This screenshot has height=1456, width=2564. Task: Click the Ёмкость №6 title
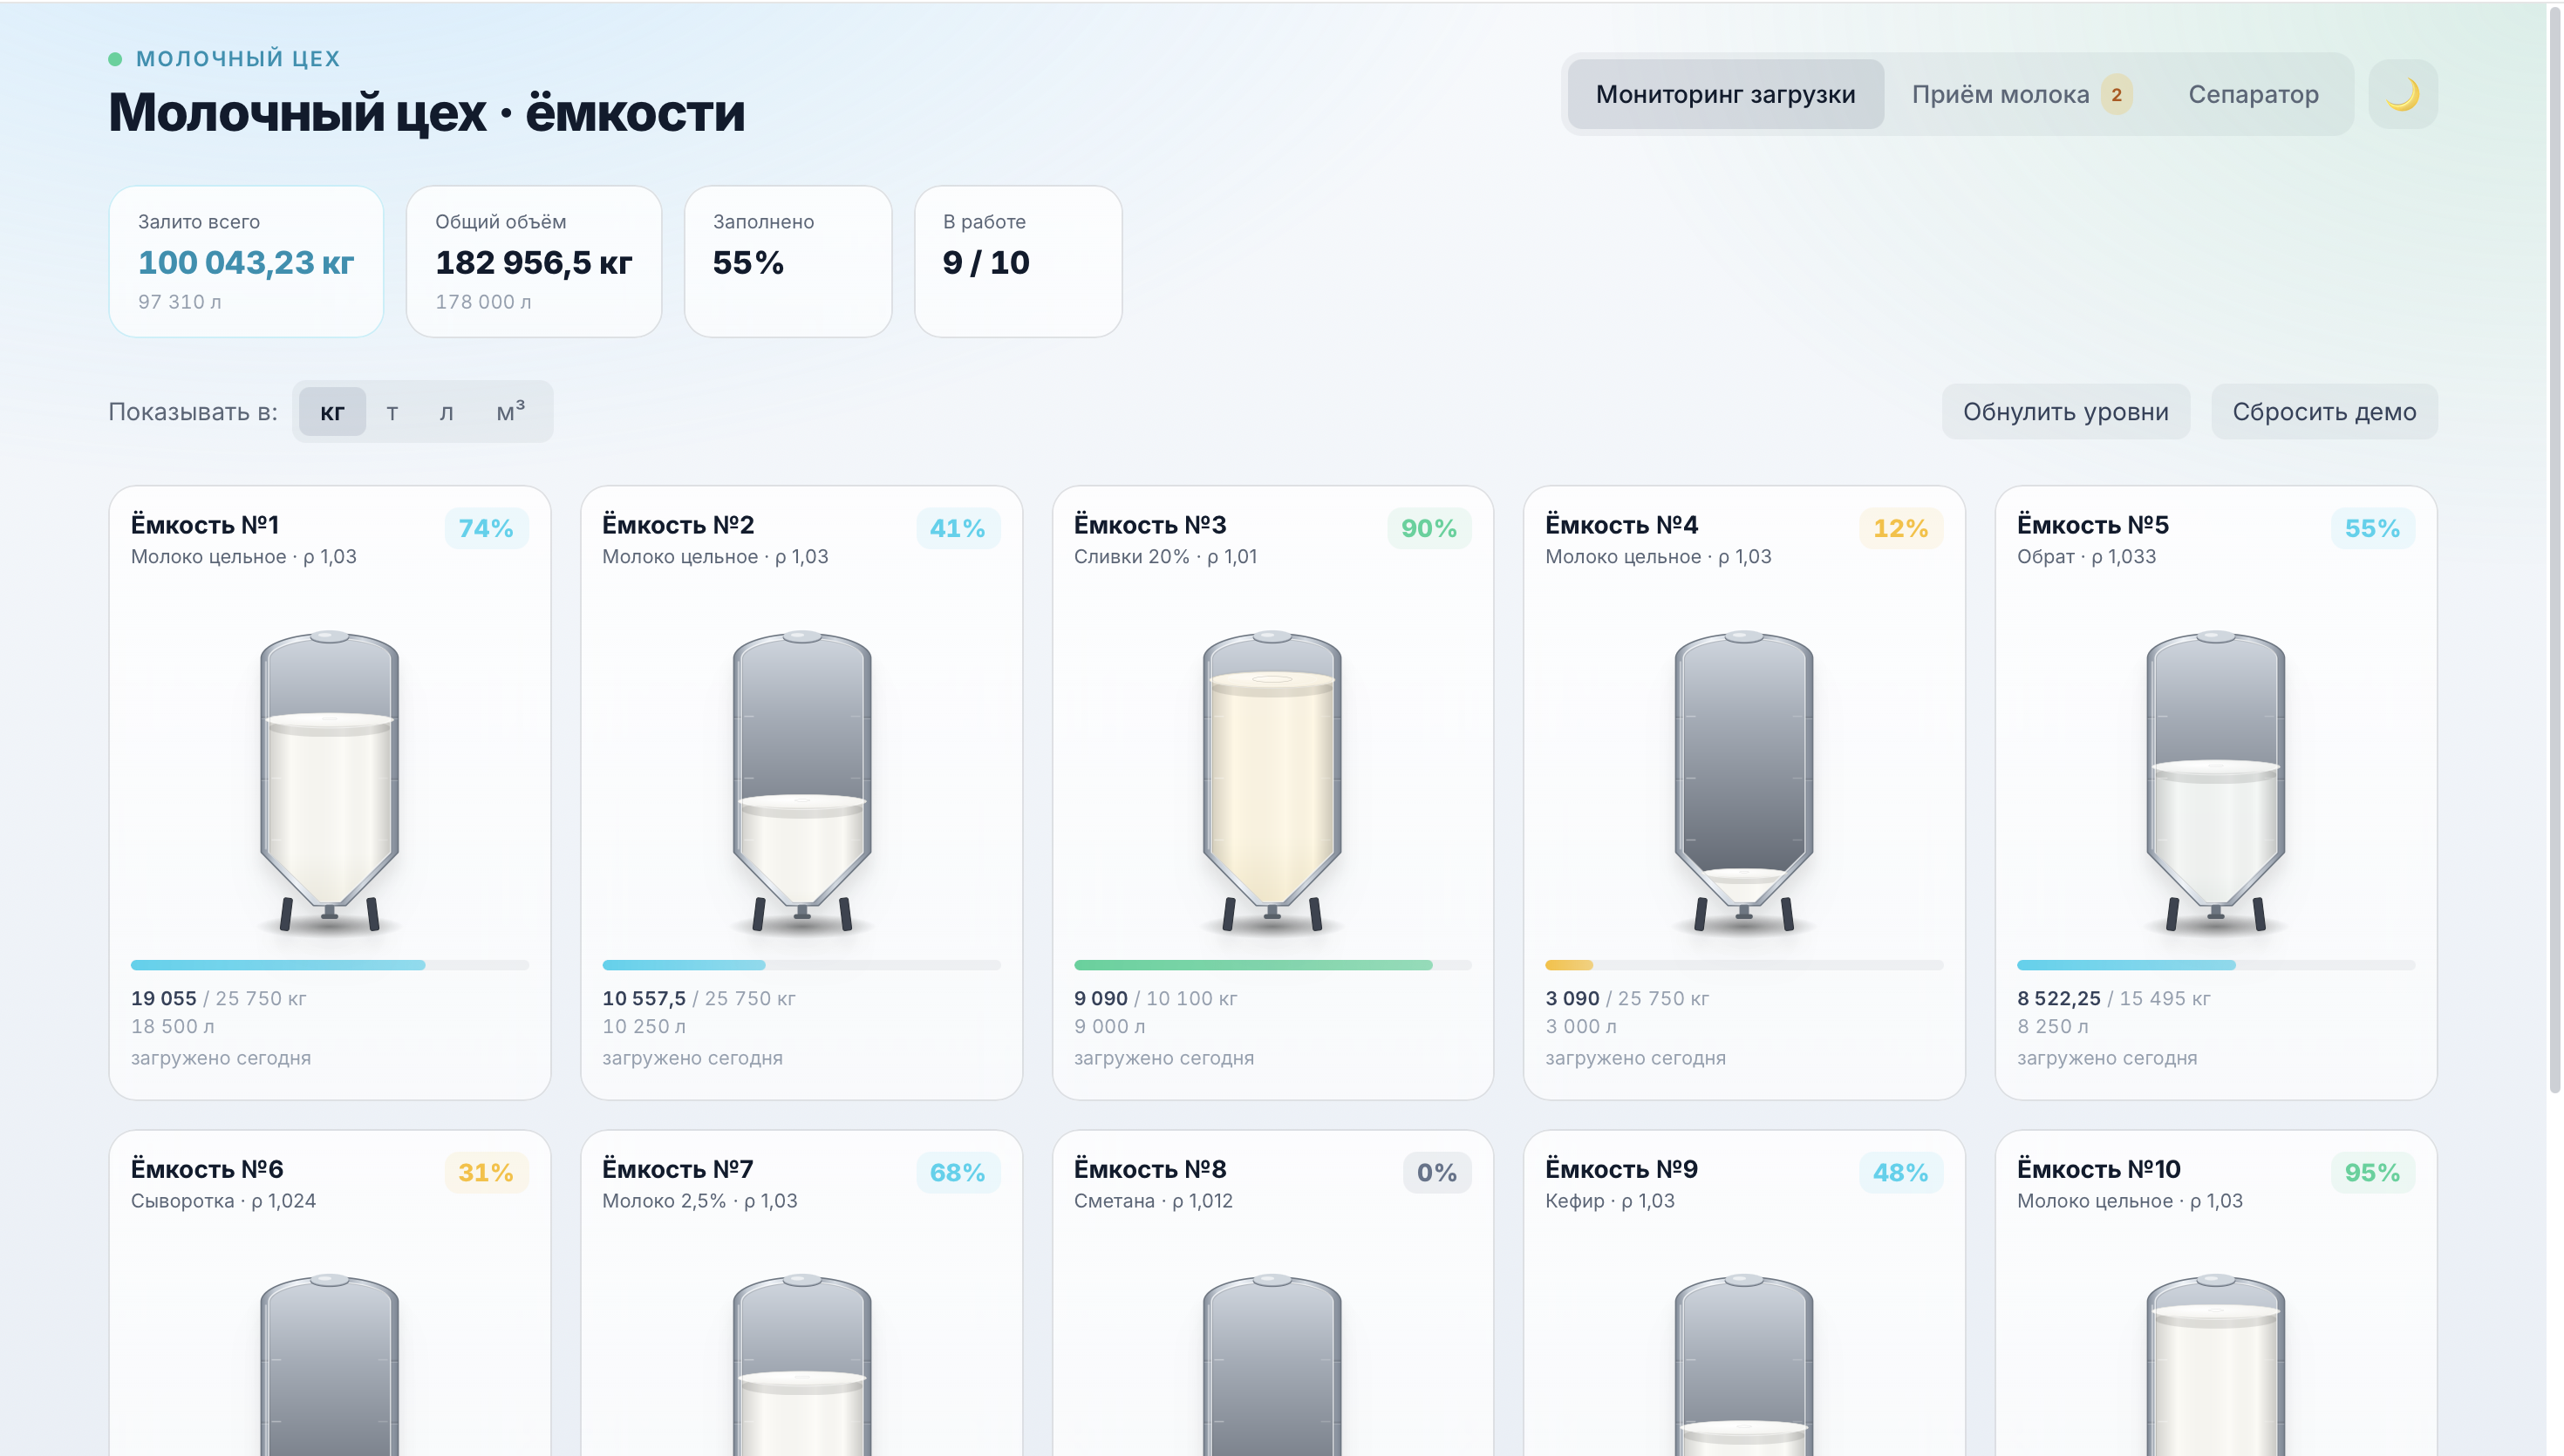(207, 1169)
